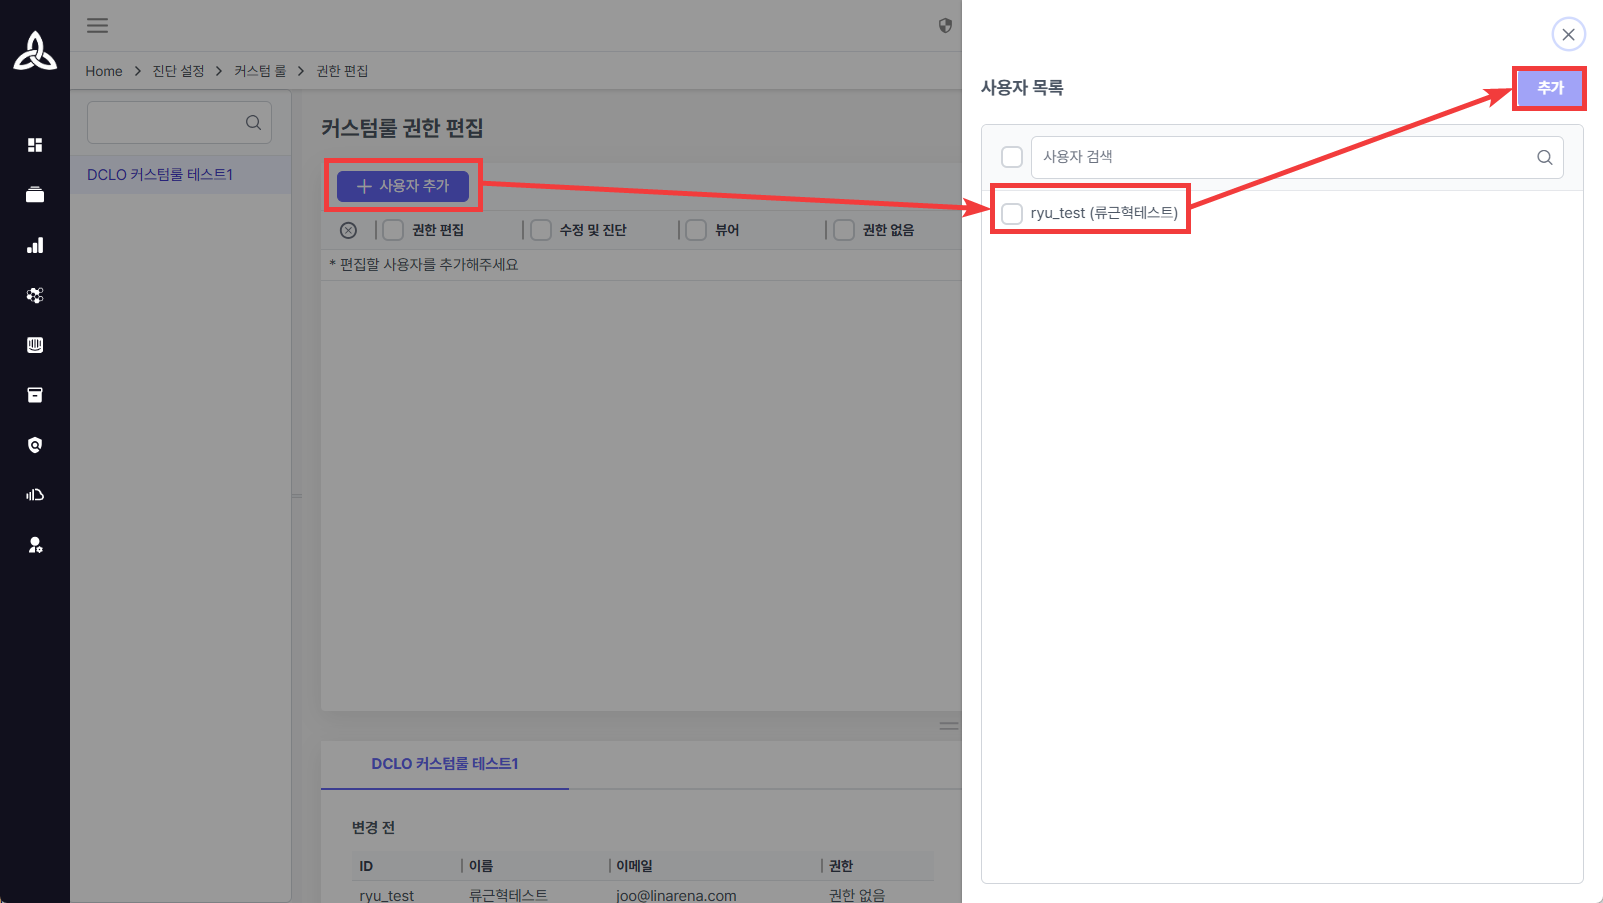Tick the 권한 편집 checkbox
Image resolution: width=1603 pixels, height=903 pixels.
[393, 230]
